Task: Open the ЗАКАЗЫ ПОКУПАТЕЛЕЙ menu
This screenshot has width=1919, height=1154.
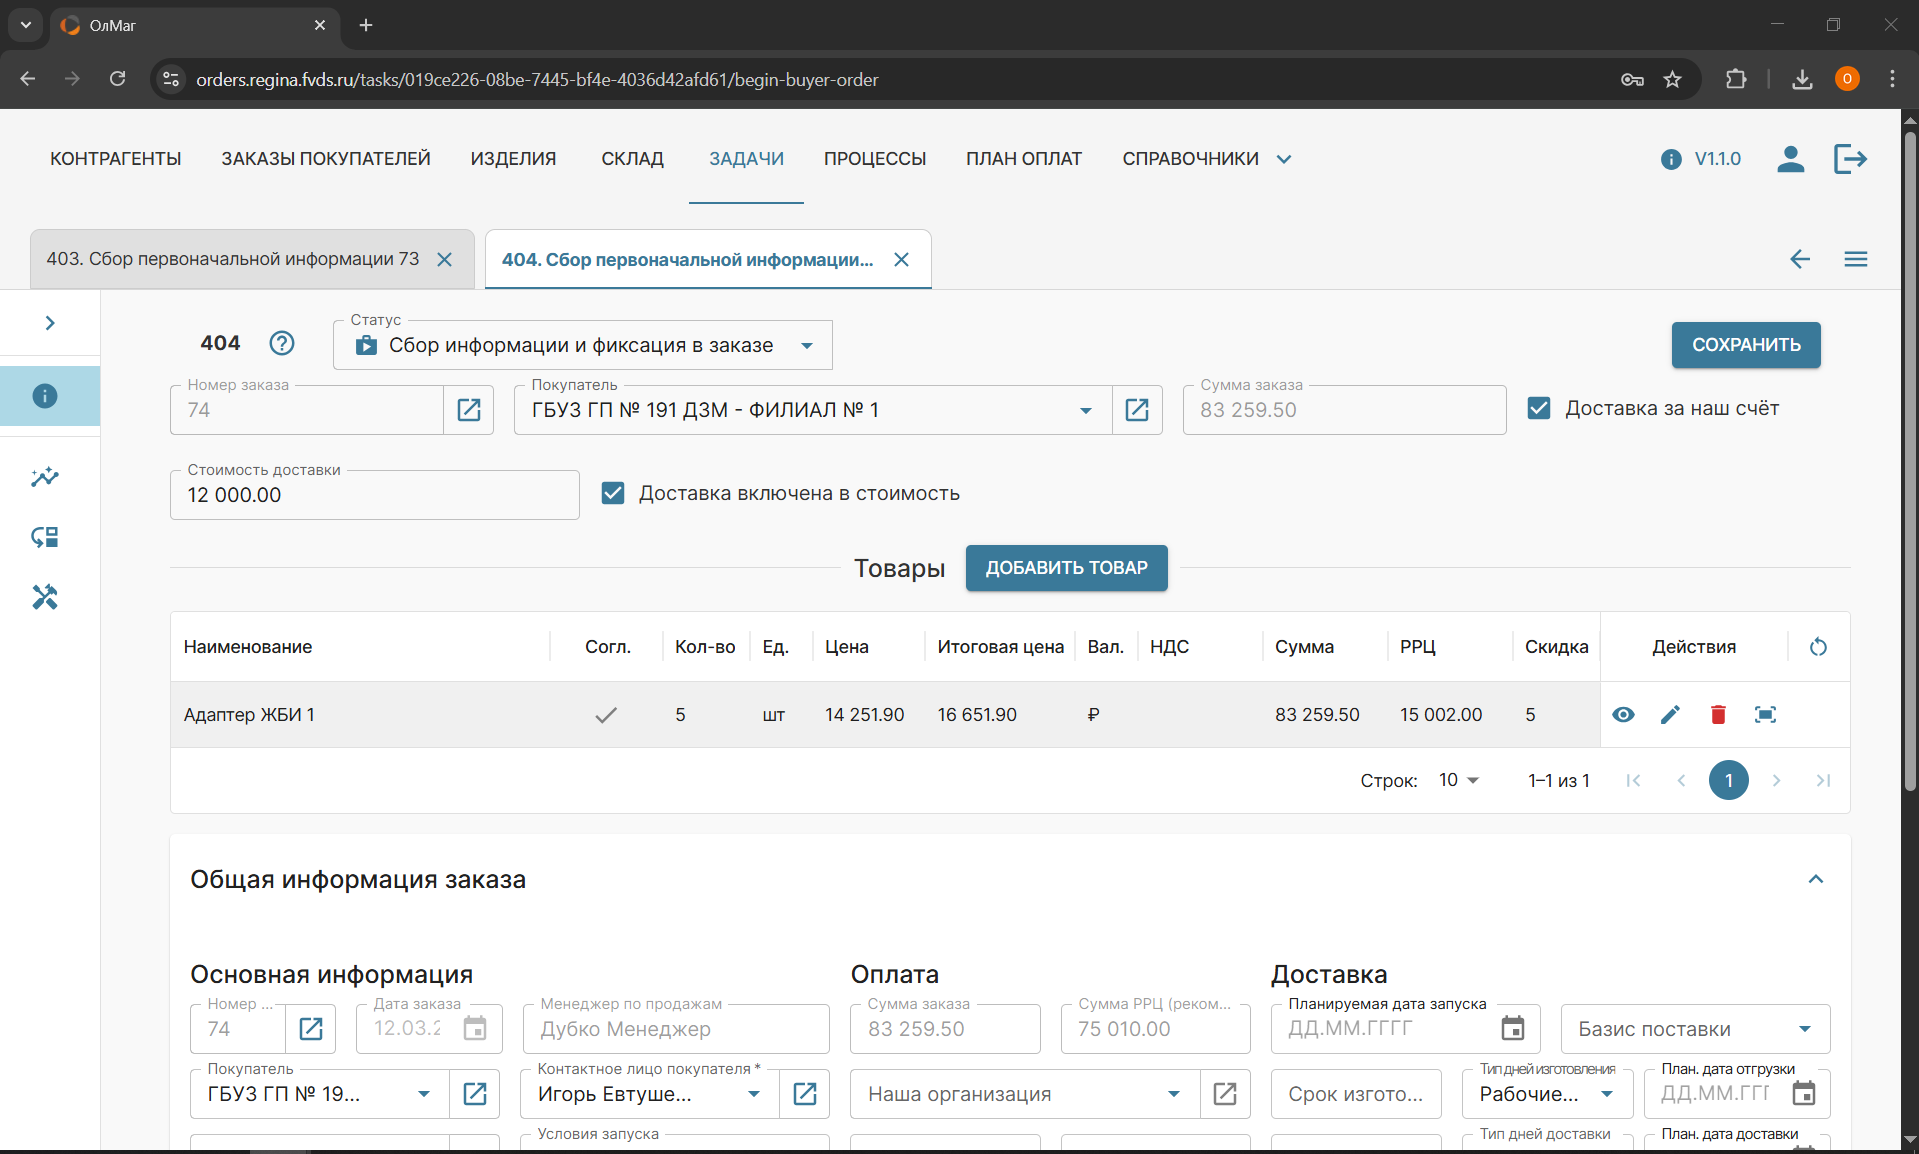Action: (326, 159)
